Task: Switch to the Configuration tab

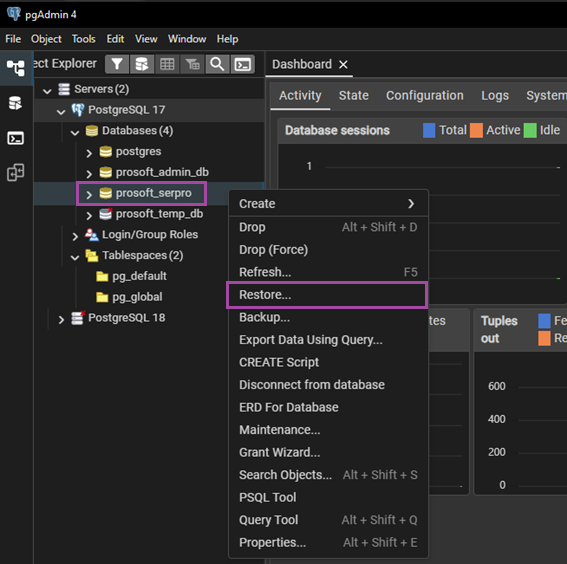Action: point(425,95)
